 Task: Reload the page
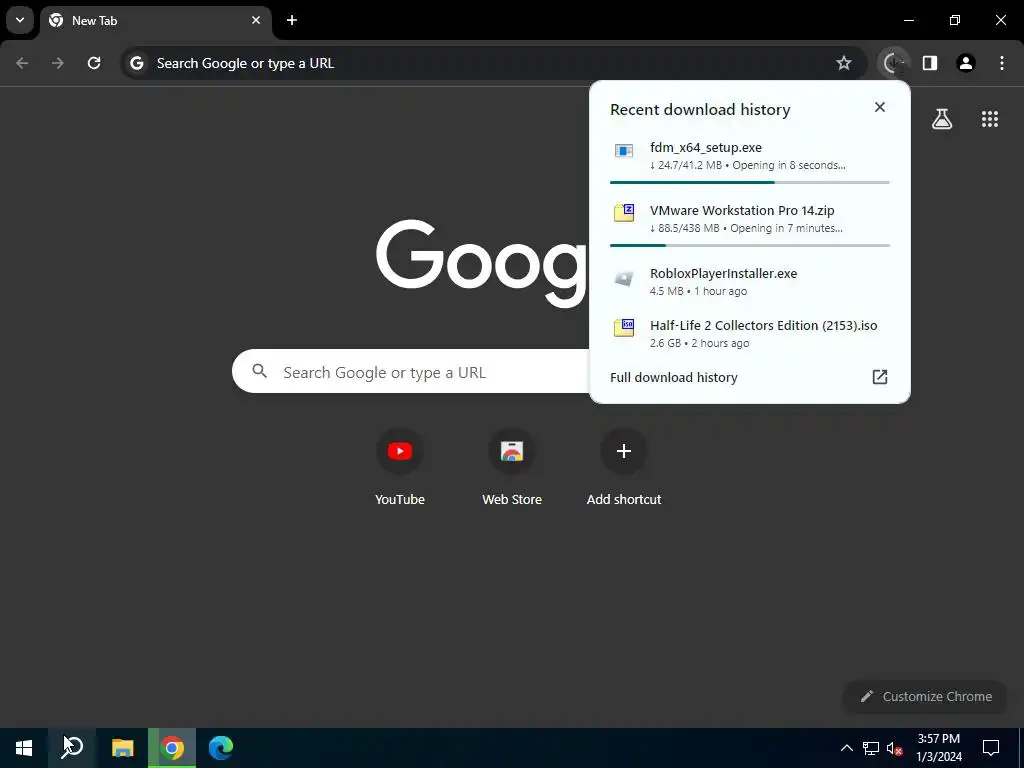point(94,63)
